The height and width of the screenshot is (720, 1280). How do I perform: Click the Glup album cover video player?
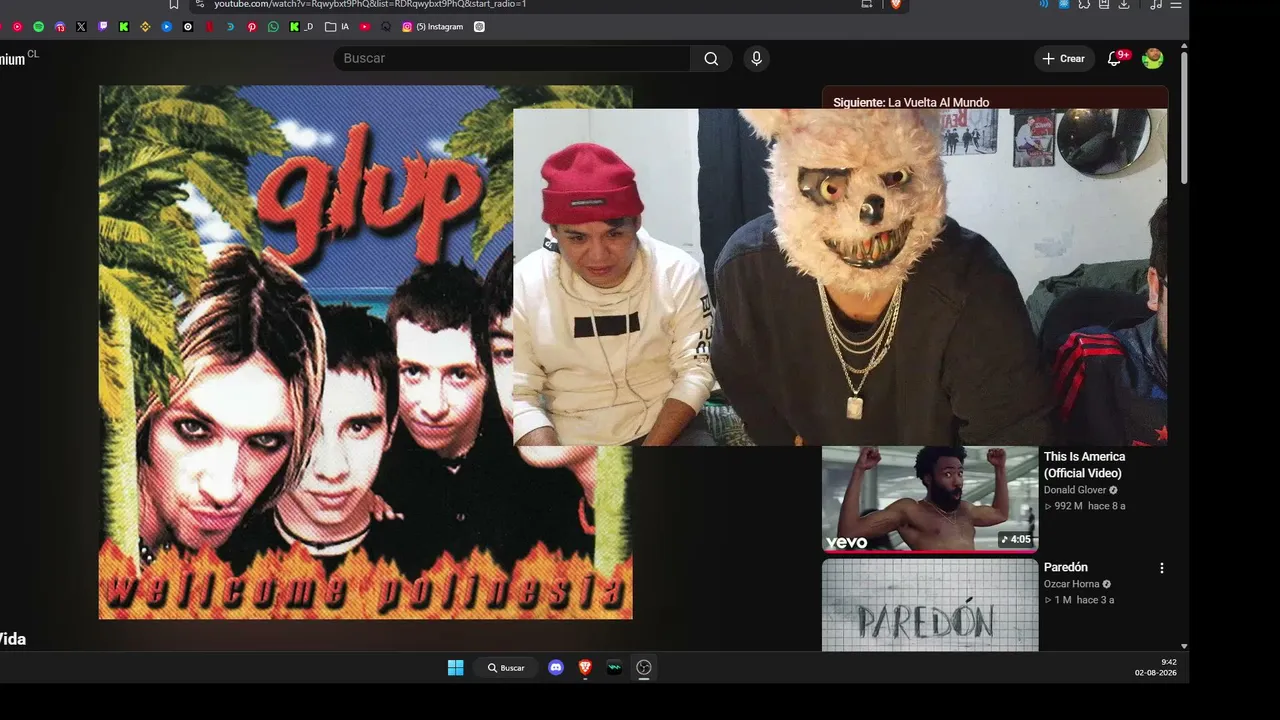pos(365,352)
